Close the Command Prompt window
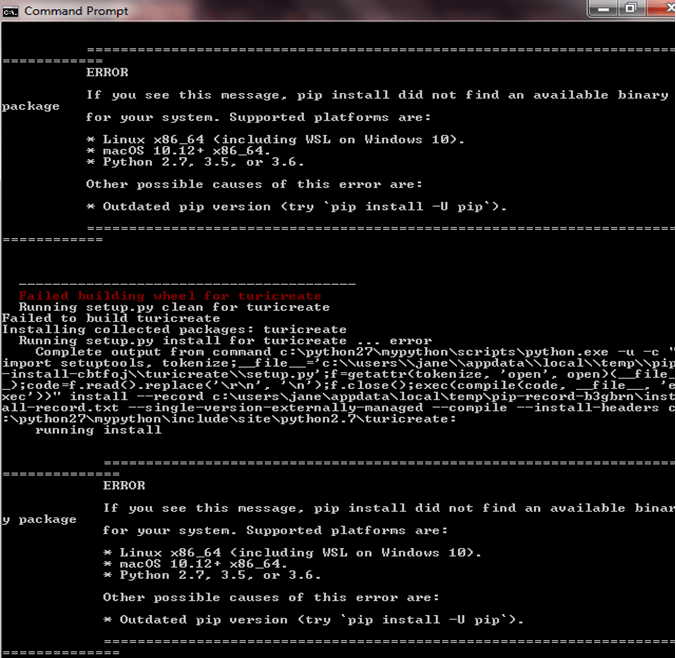The height and width of the screenshot is (658, 676). click(662, 9)
